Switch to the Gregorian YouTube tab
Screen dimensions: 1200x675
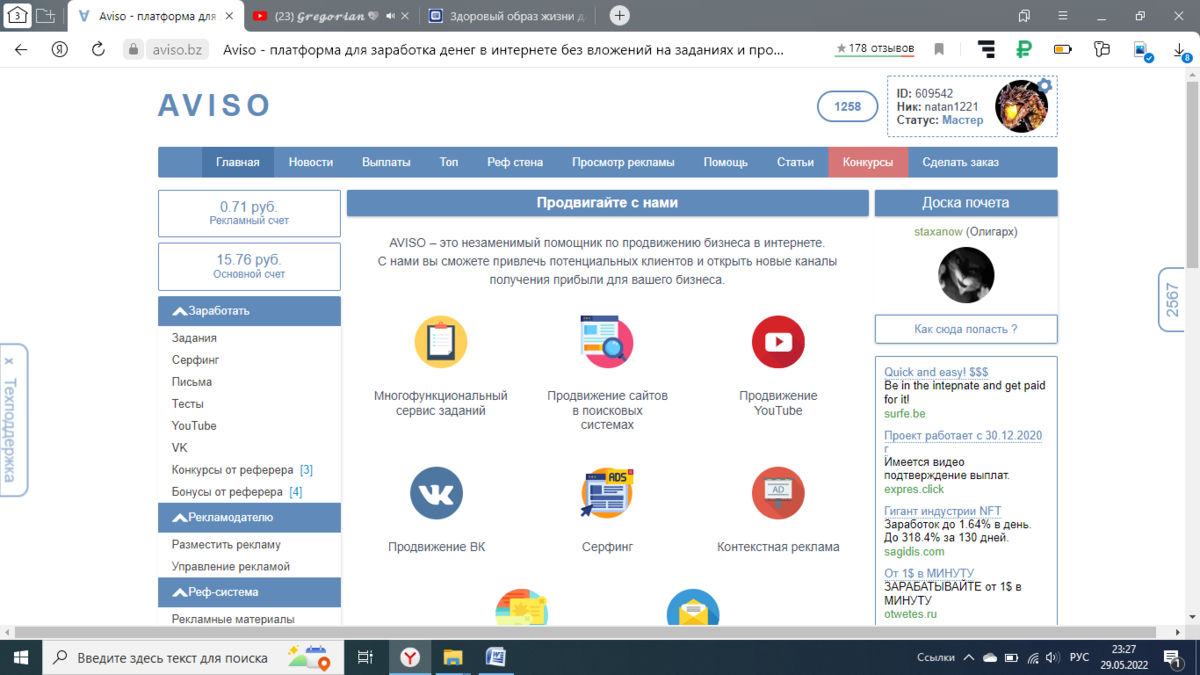pyautogui.click(x=330, y=16)
